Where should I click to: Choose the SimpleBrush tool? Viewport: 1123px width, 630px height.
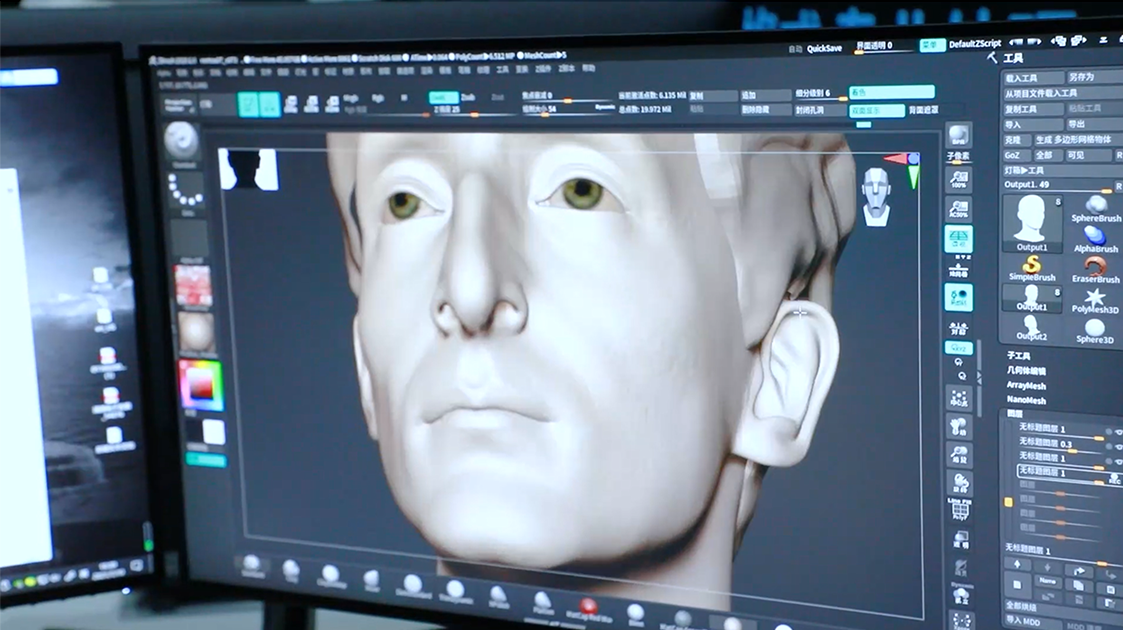[1031, 268]
